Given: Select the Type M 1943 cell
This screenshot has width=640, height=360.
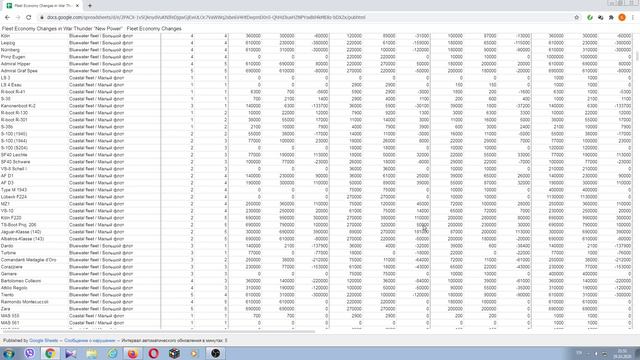Looking at the screenshot, I should [x=34, y=190].
